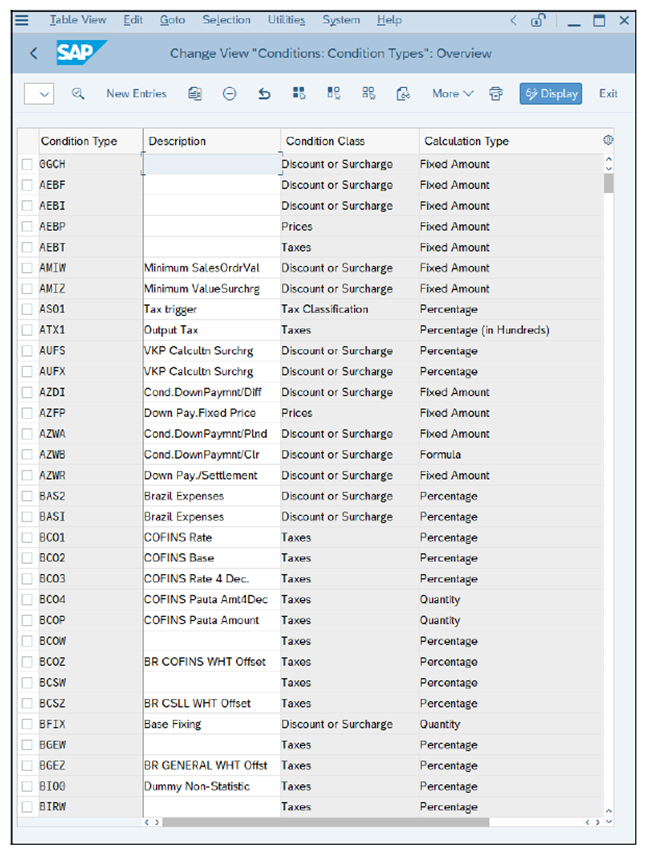Viewport: 646px width, 855px height.
Task: Tick the checkbox for row BIRW
Action: click(x=27, y=806)
